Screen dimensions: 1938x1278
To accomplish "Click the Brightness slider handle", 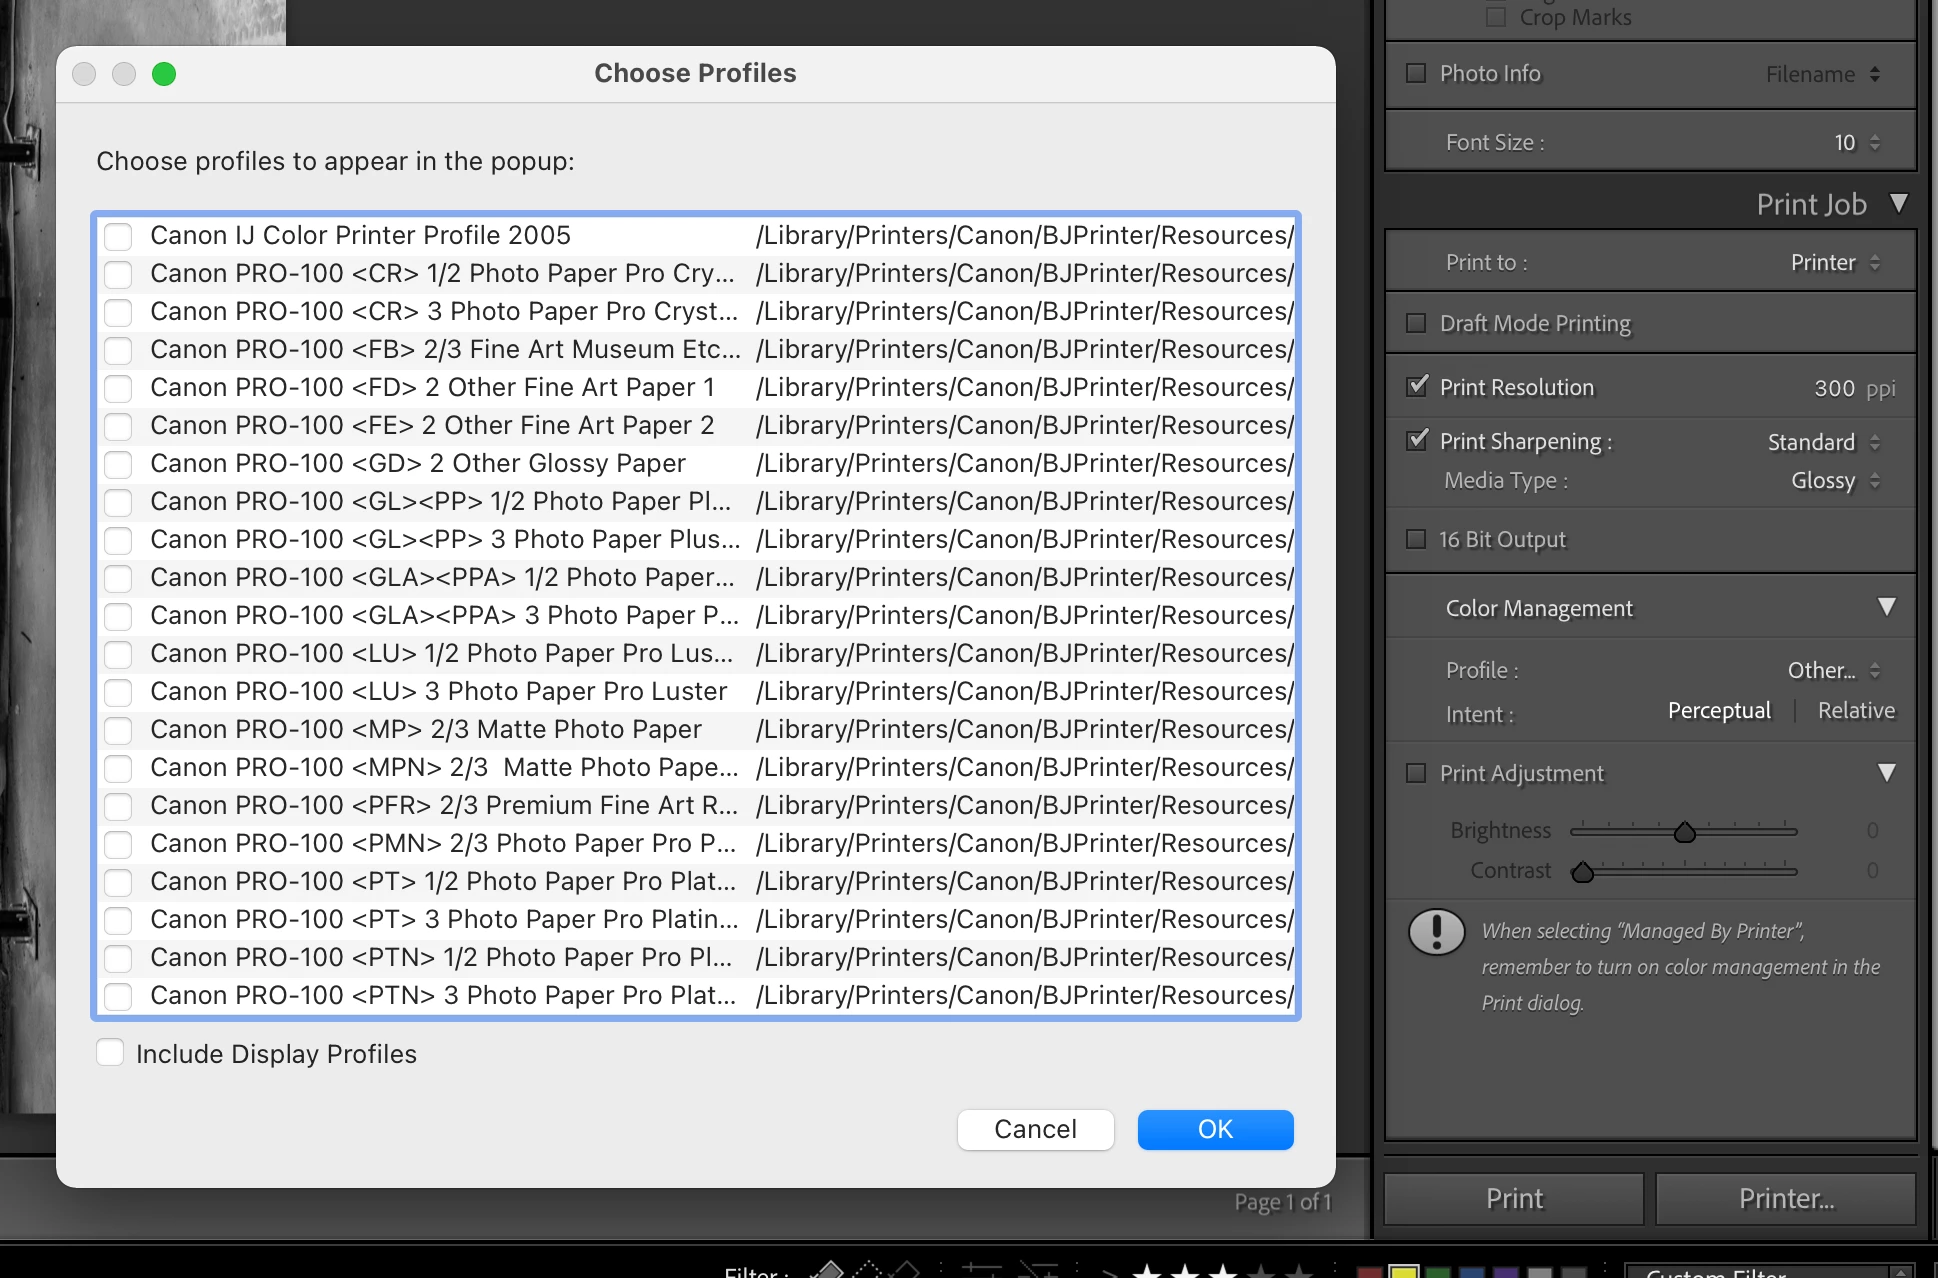I will click(x=1685, y=832).
